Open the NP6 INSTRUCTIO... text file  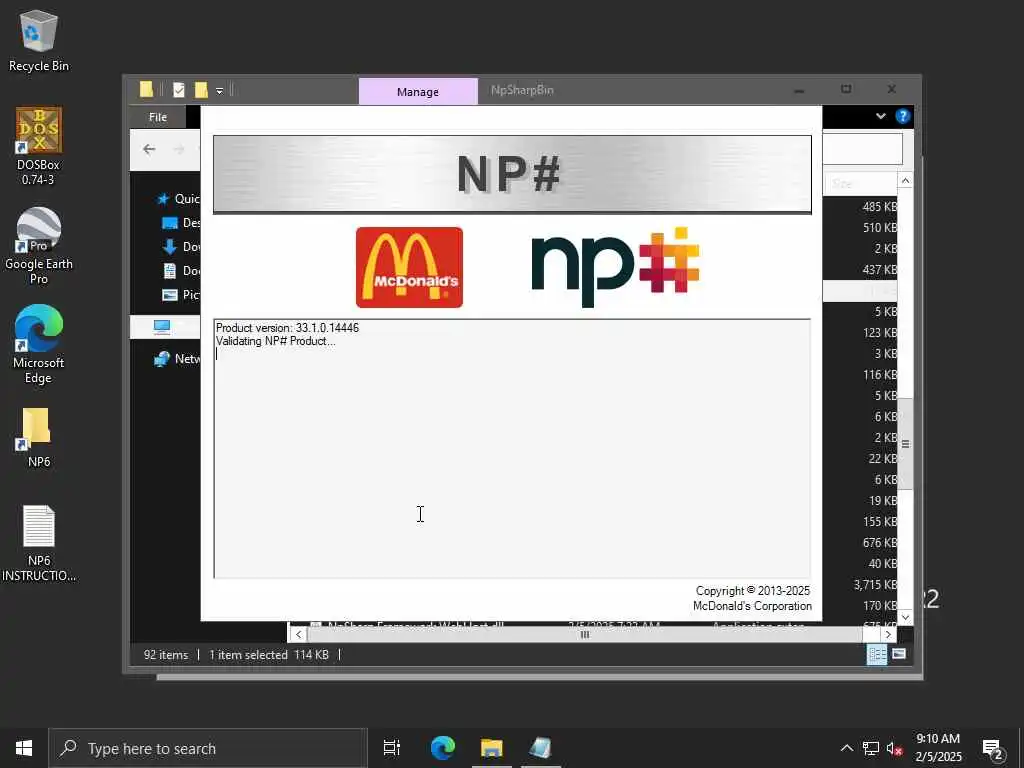39,543
